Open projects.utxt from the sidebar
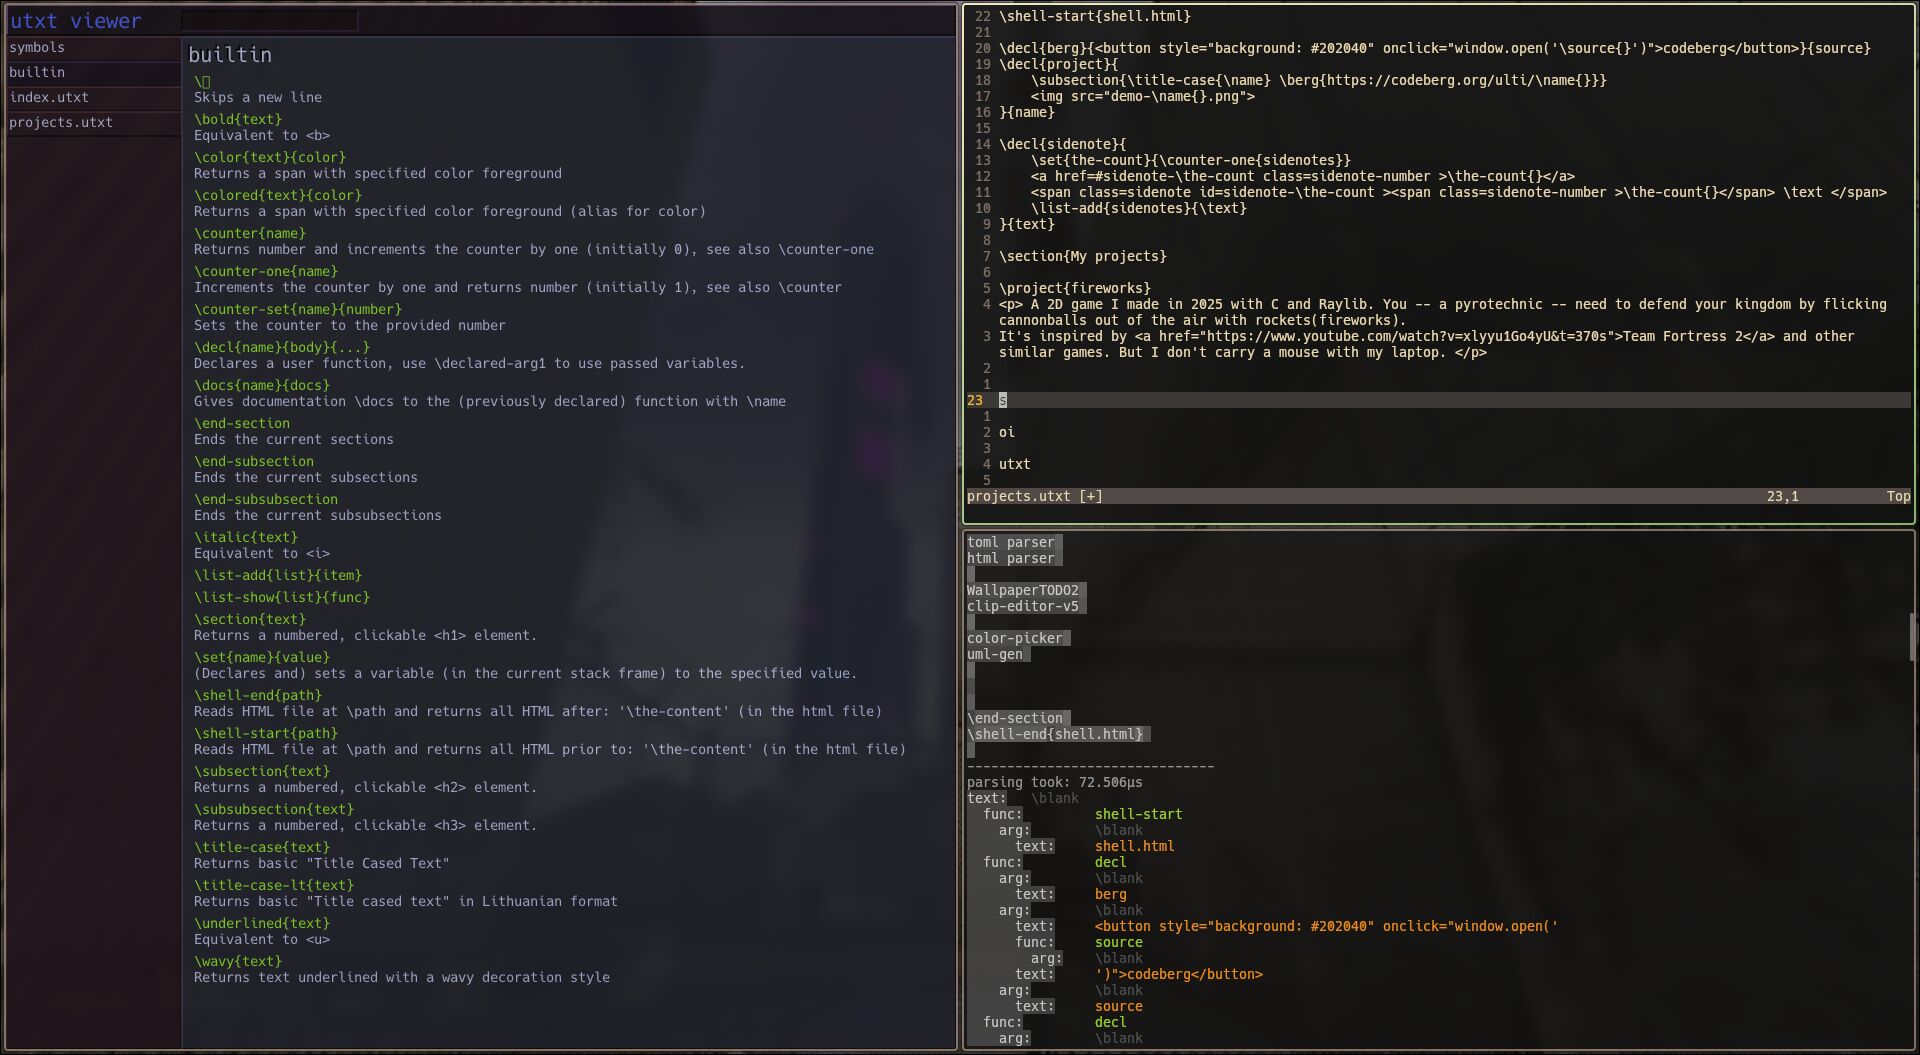 (61, 123)
